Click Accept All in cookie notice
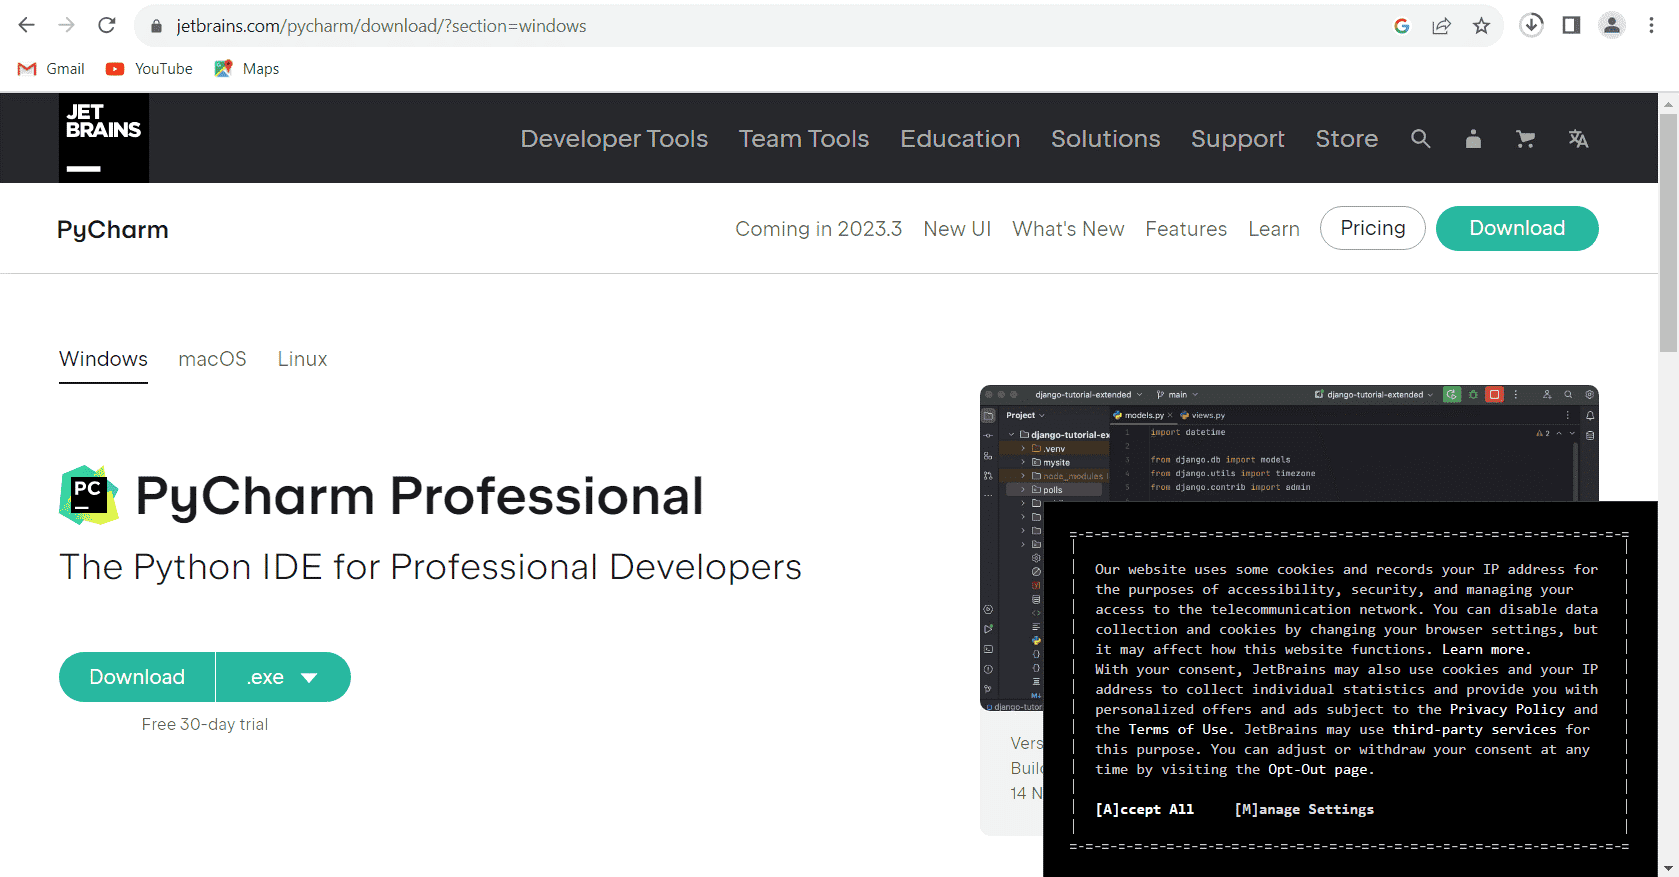This screenshot has width=1679, height=877. (x=1144, y=809)
